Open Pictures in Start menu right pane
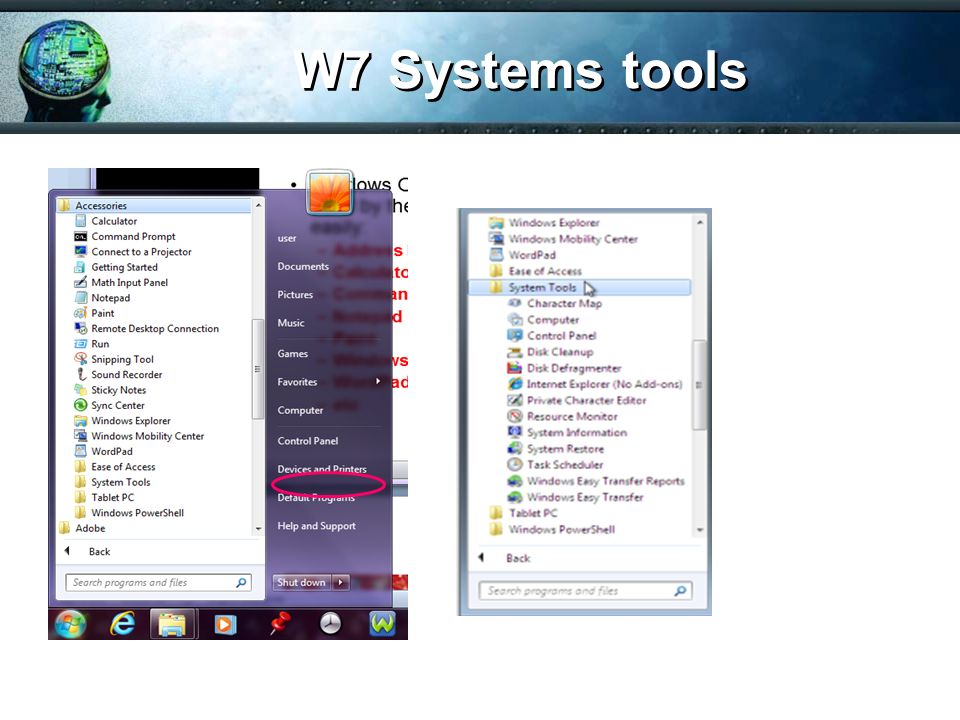The width and height of the screenshot is (960, 720). [x=295, y=294]
